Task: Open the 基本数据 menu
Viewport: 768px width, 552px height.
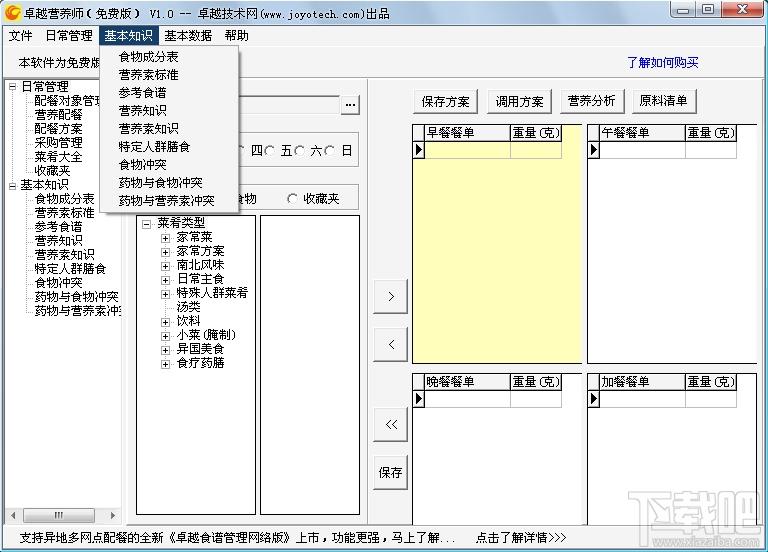Action: click(188, 35)
